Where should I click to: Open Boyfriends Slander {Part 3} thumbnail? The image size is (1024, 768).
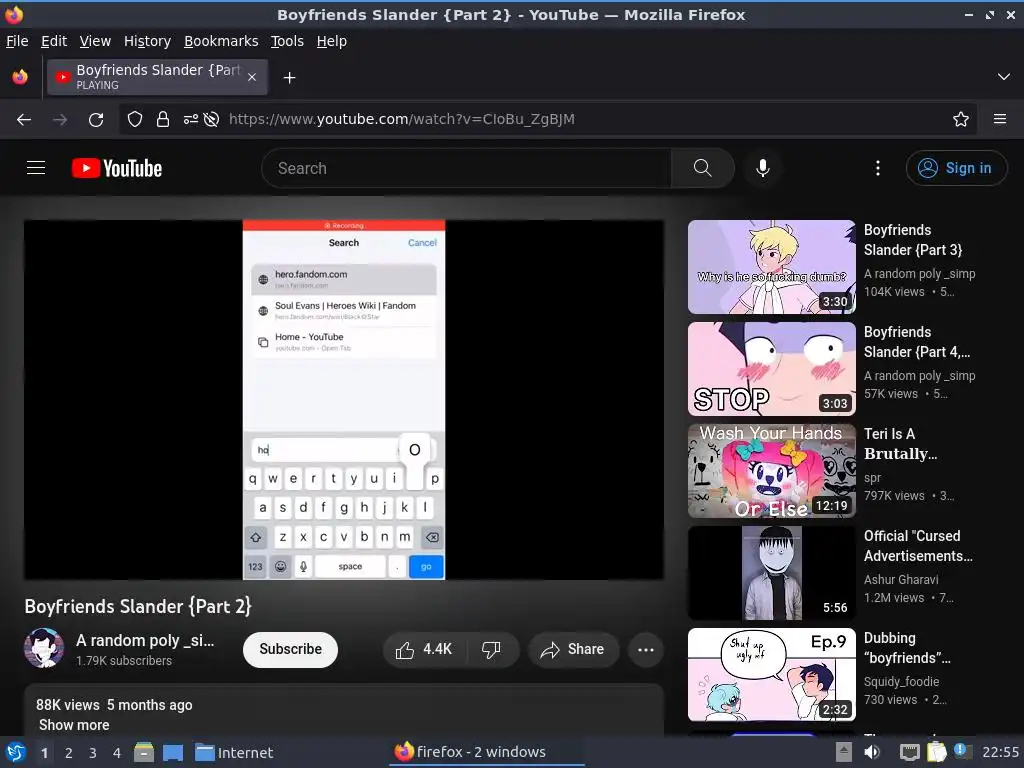pyautogui.click(x=771, y=267)
